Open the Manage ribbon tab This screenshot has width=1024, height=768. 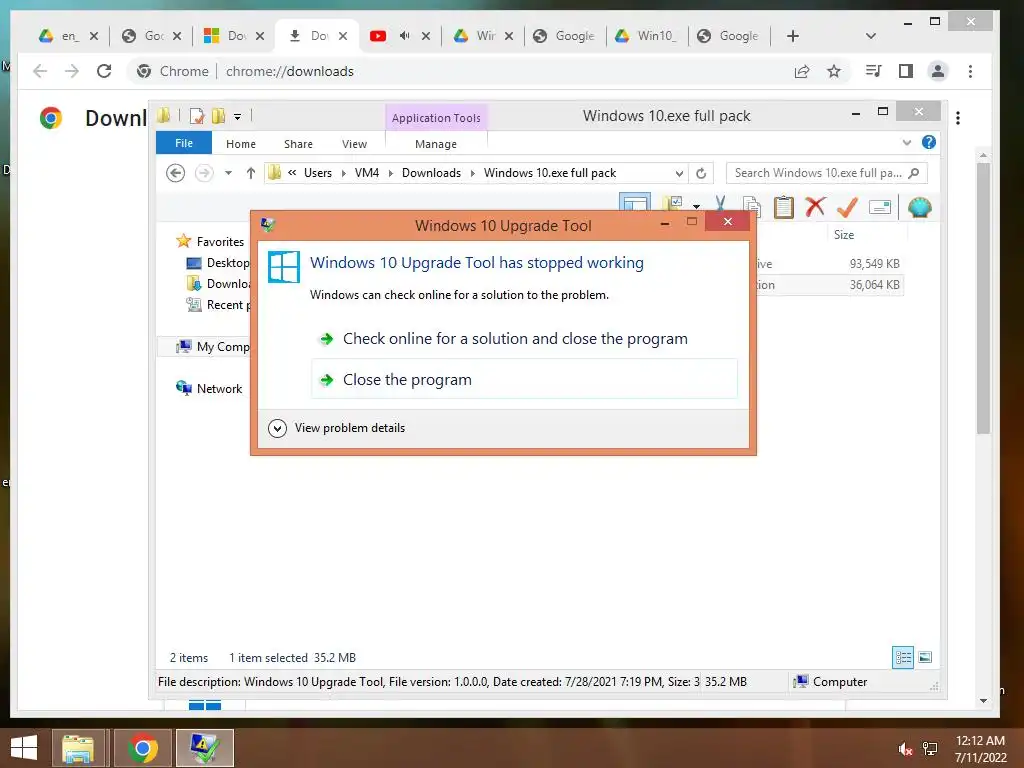tap(436, 144)
